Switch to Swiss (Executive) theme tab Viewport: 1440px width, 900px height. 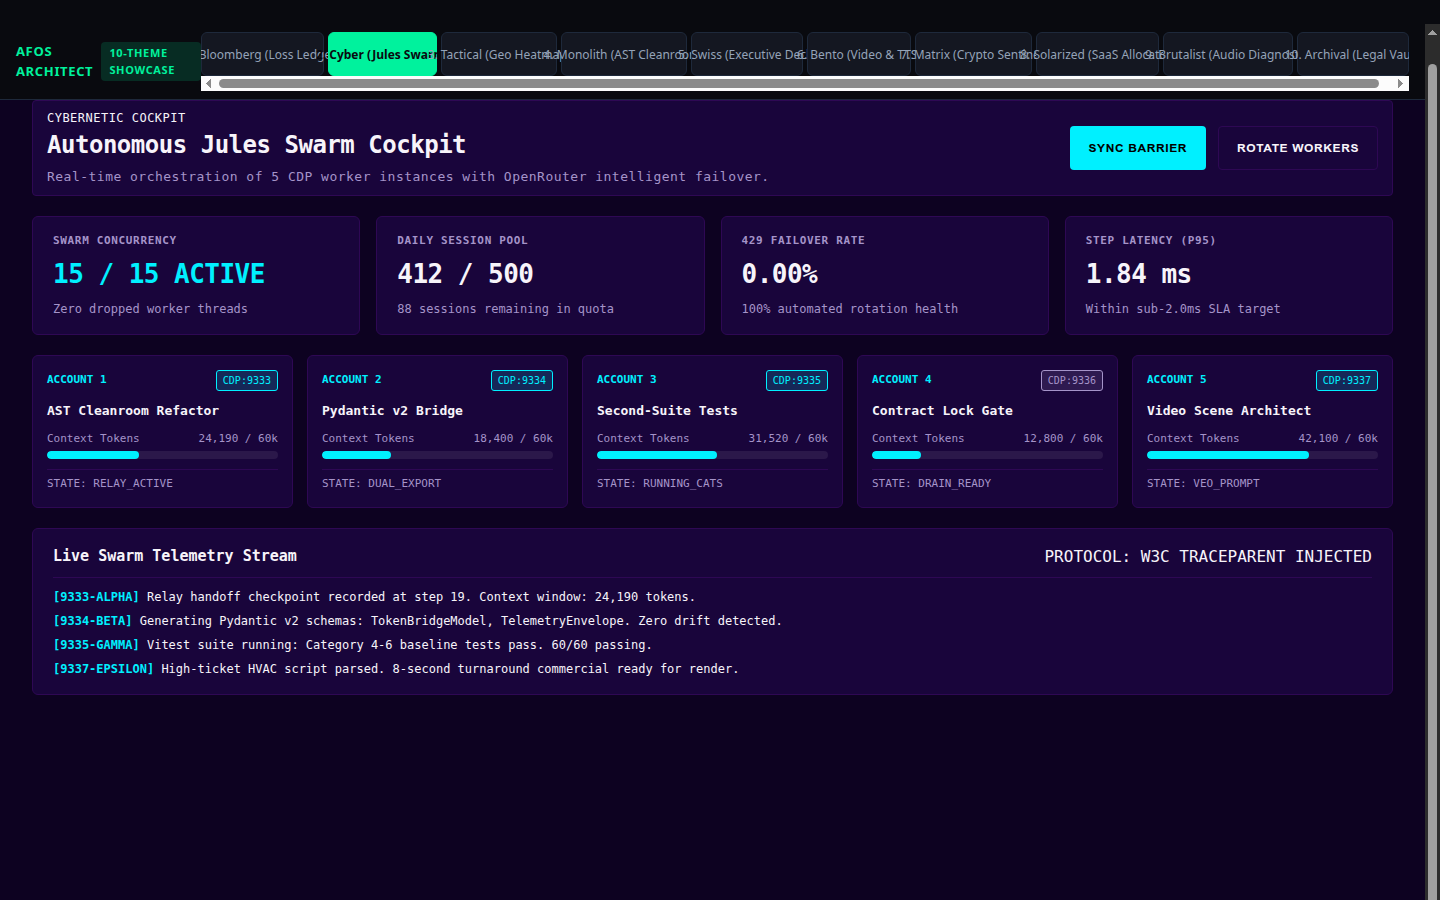[746, 54]
